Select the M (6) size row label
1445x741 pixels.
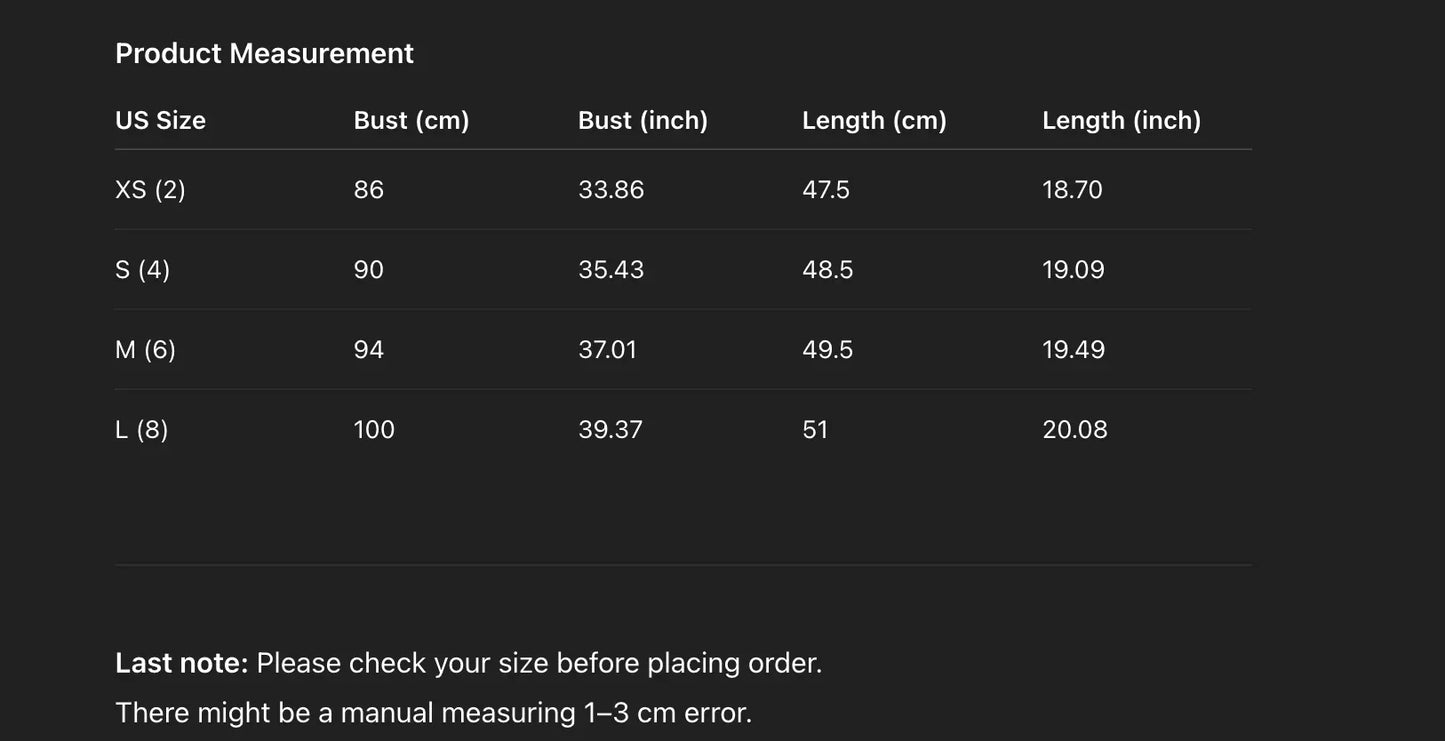[145, 349]
